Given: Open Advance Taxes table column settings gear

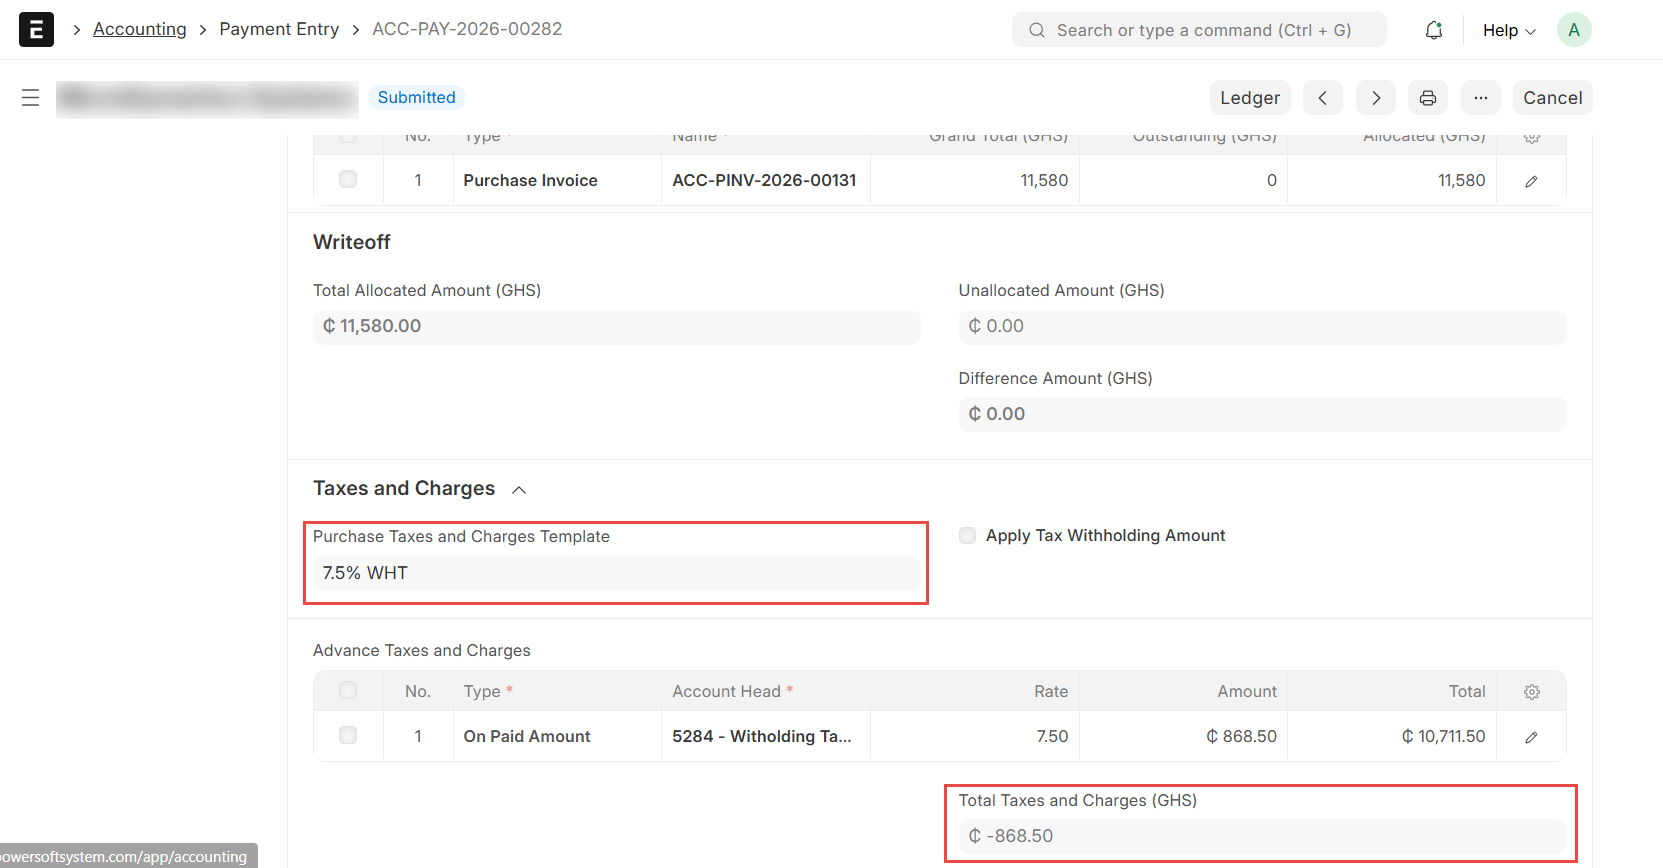Looking at the screenshot, I should click(1531, 692).
